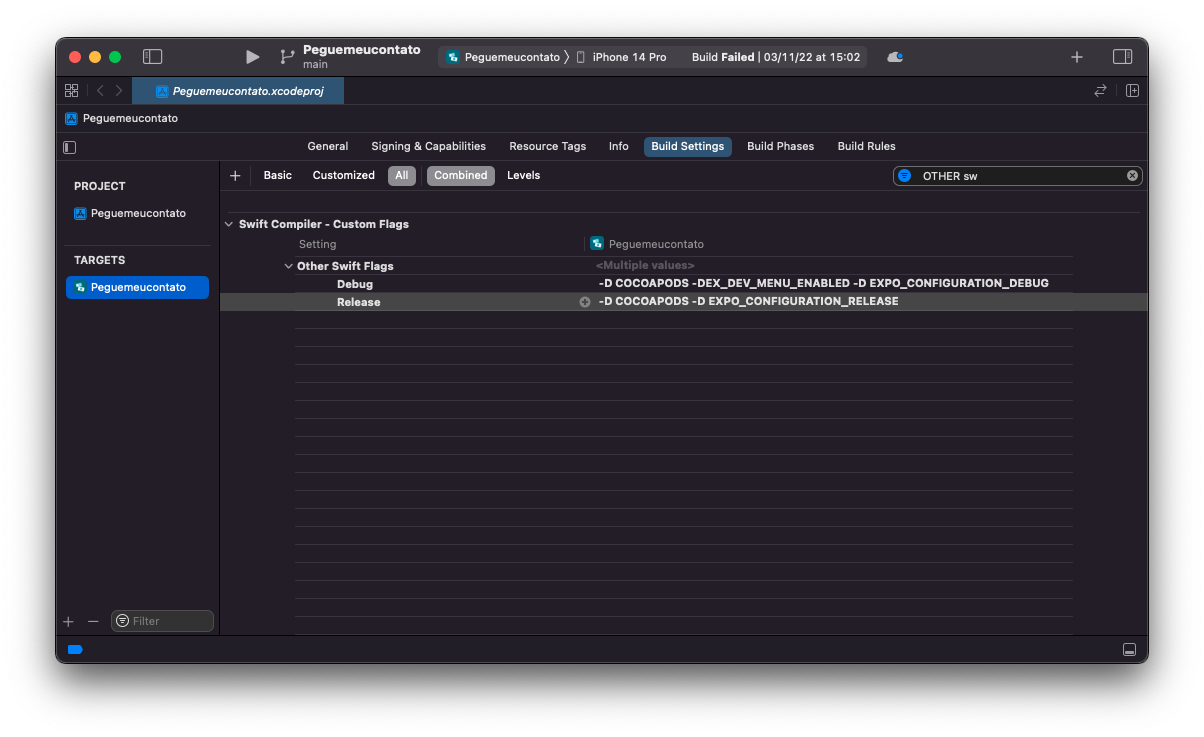Viewport: 1204px width, 737px height.
Task: Show Customized build settings
Action: pos(344,175)
